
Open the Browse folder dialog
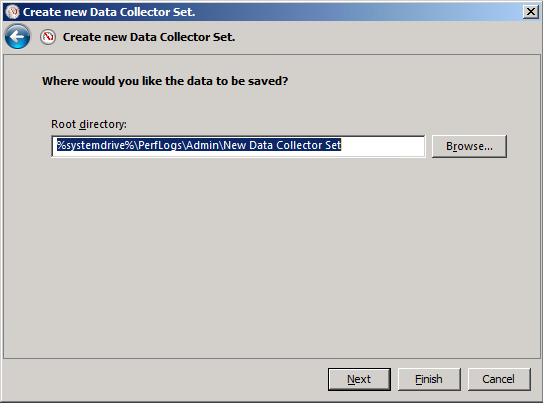click(469, 146)
